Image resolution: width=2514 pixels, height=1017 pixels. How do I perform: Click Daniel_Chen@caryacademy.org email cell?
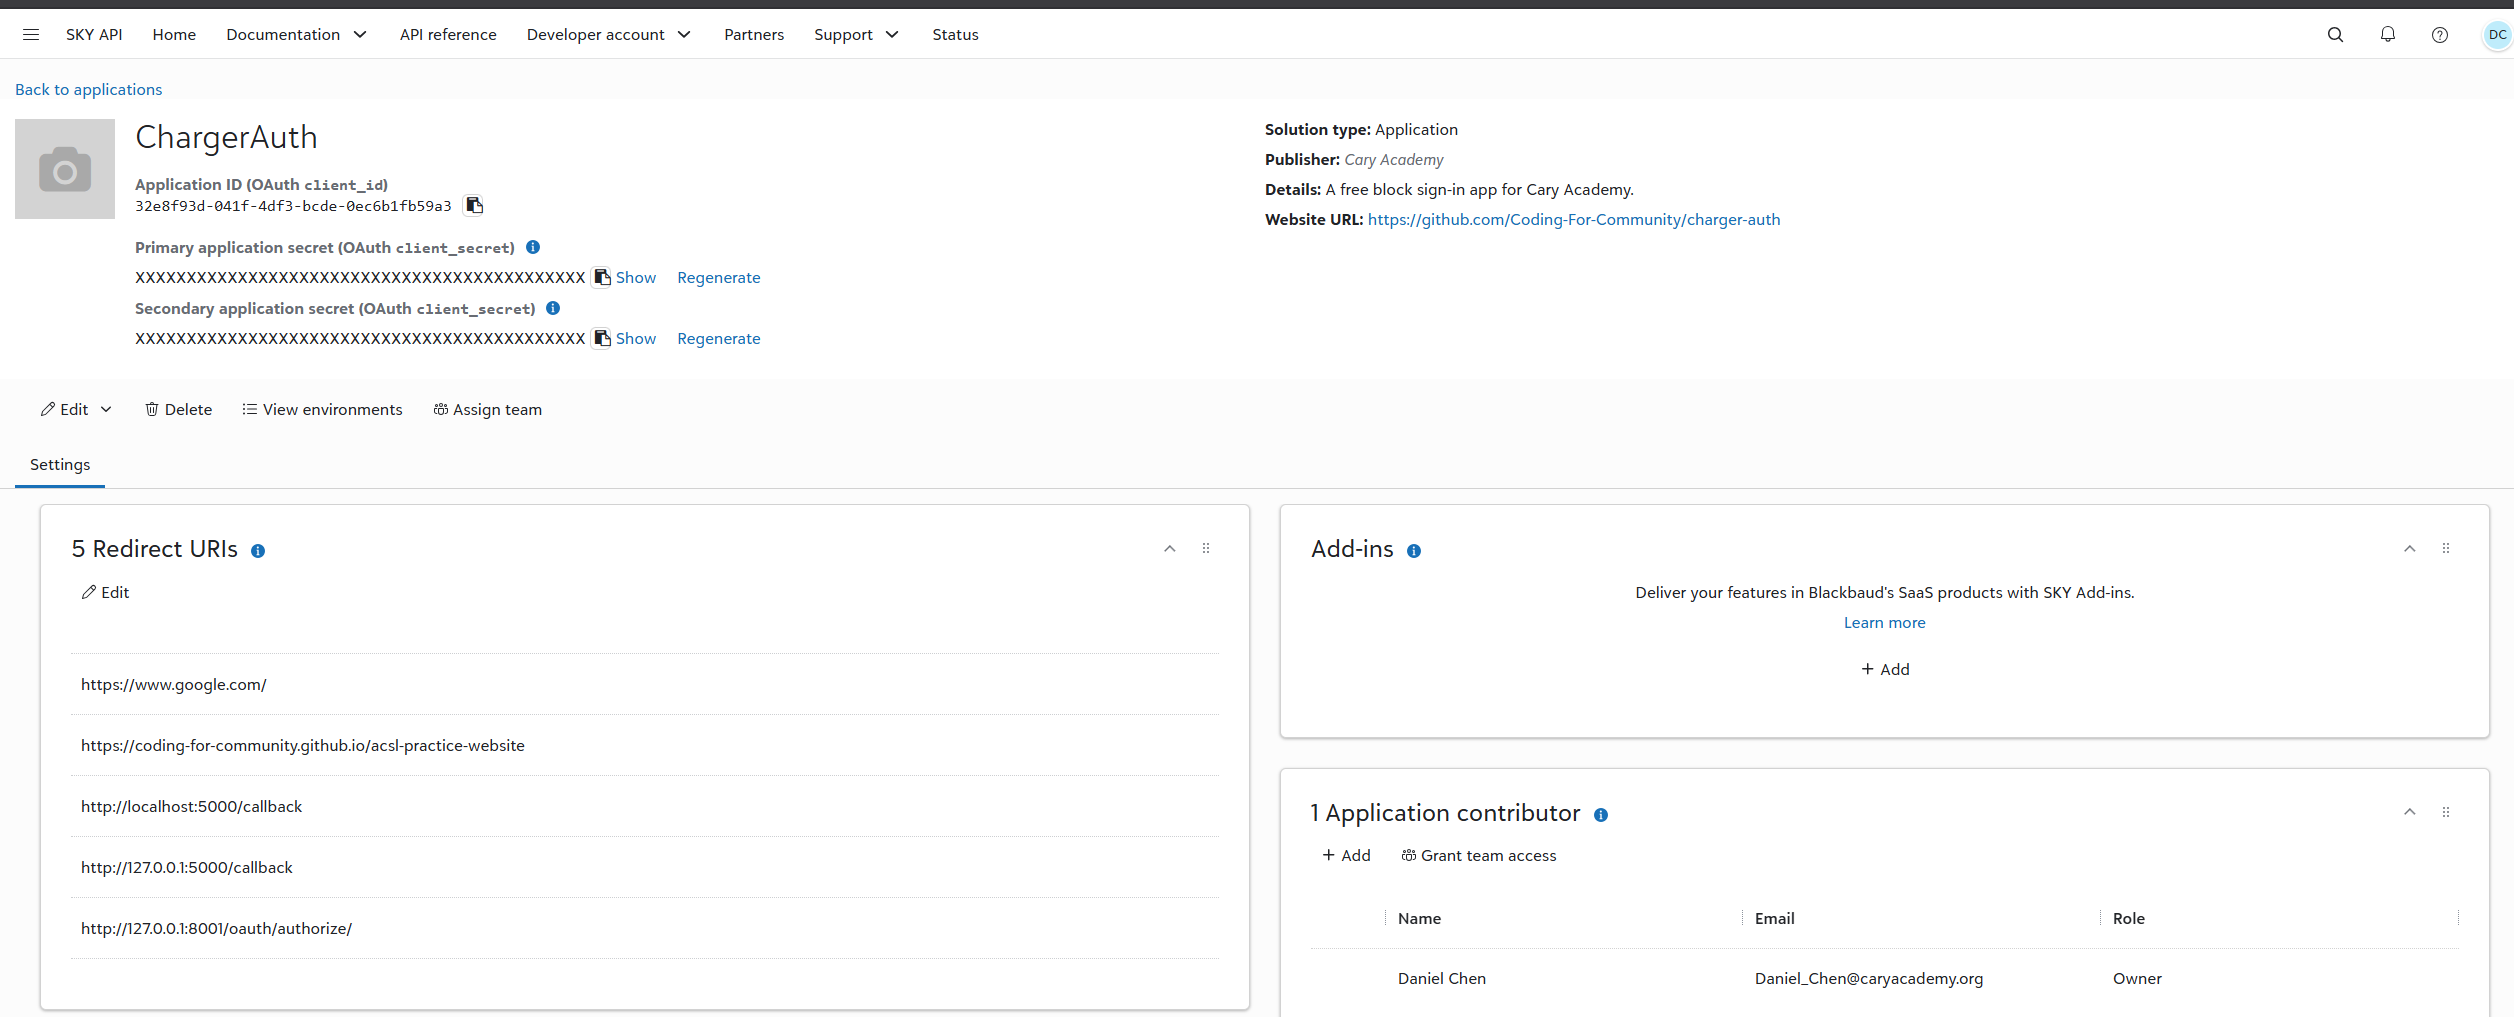click(1868, 978)
